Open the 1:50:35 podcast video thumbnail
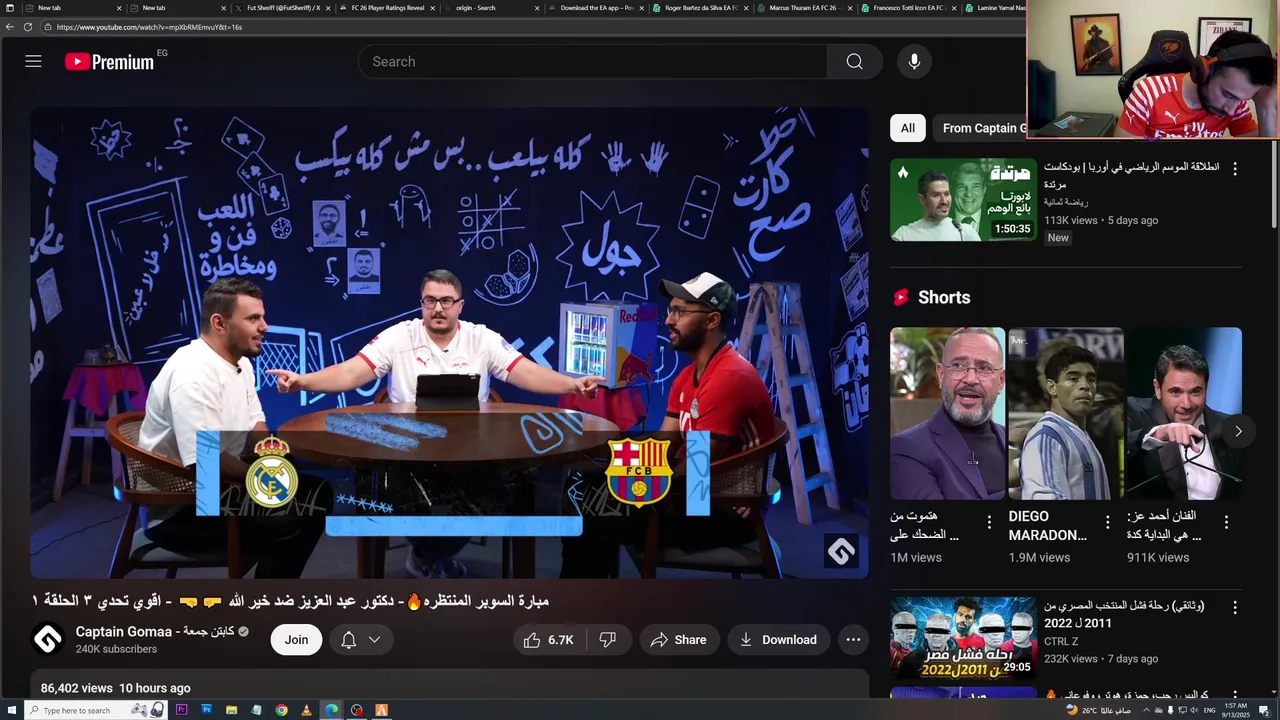 963,200
